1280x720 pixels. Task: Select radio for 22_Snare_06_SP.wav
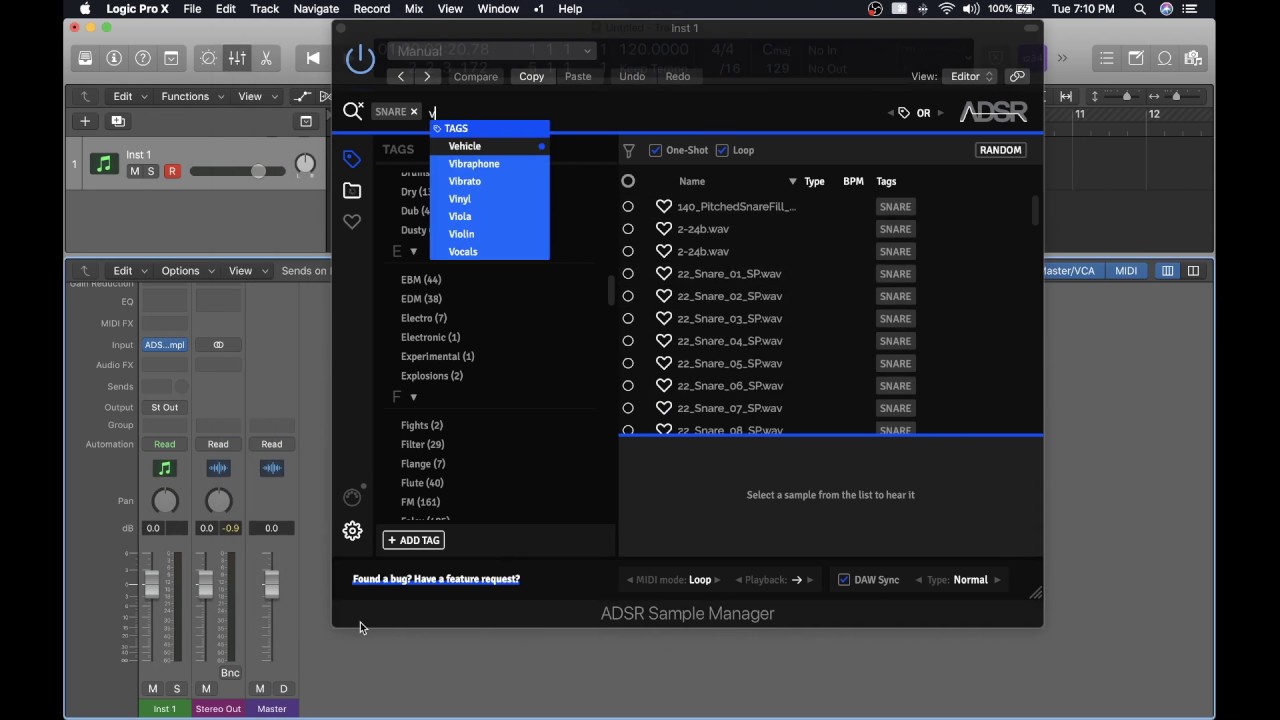click(x=628, y=385)
